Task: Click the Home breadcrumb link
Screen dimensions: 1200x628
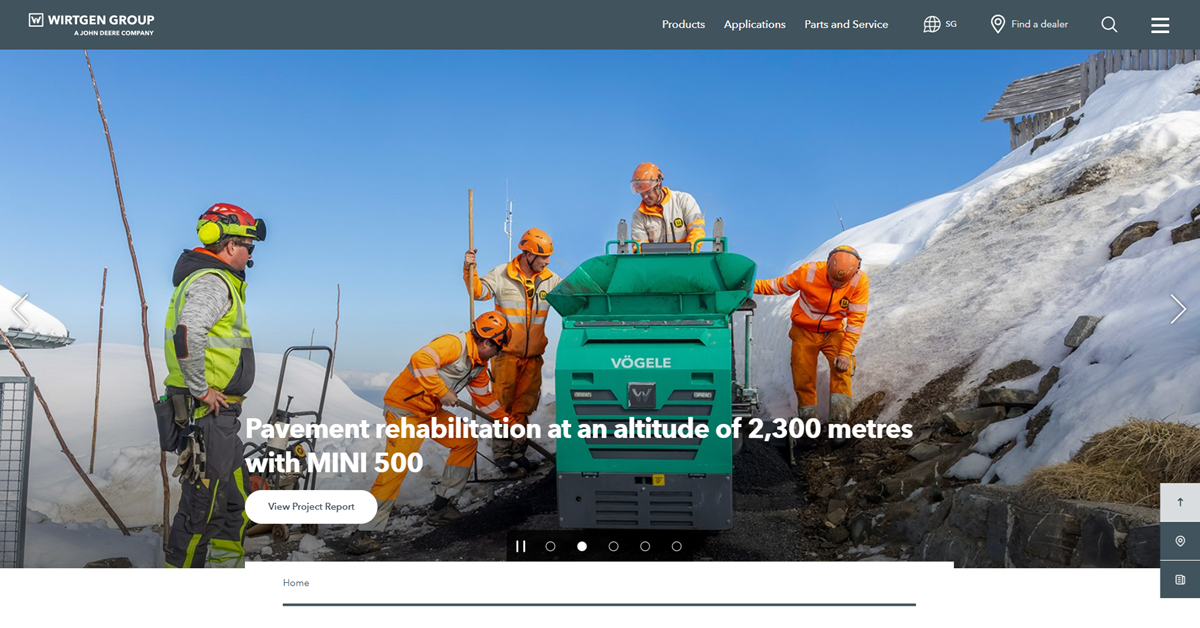Action: click(296, 583)
